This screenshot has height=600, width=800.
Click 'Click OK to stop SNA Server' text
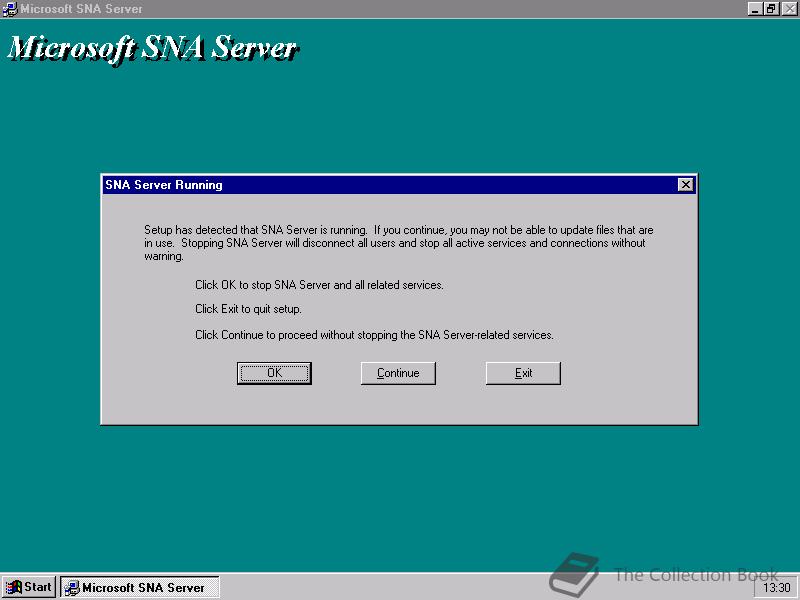click(x=319, y=285)
